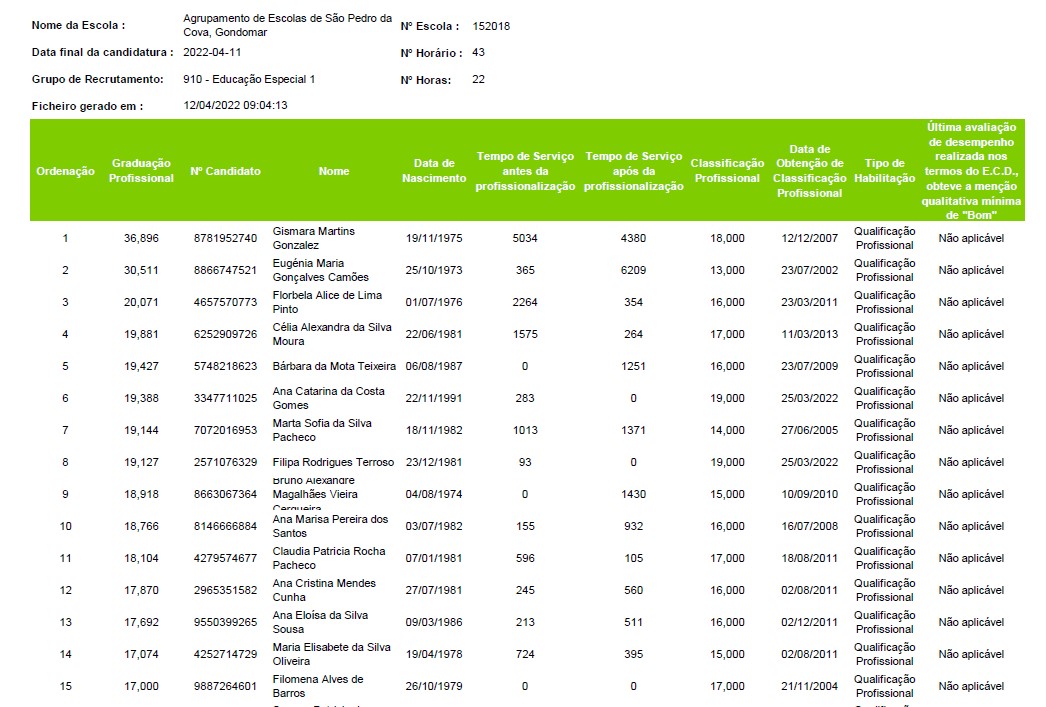
Task: Click birth date 22/11/1991
Action: pos(434,398)
